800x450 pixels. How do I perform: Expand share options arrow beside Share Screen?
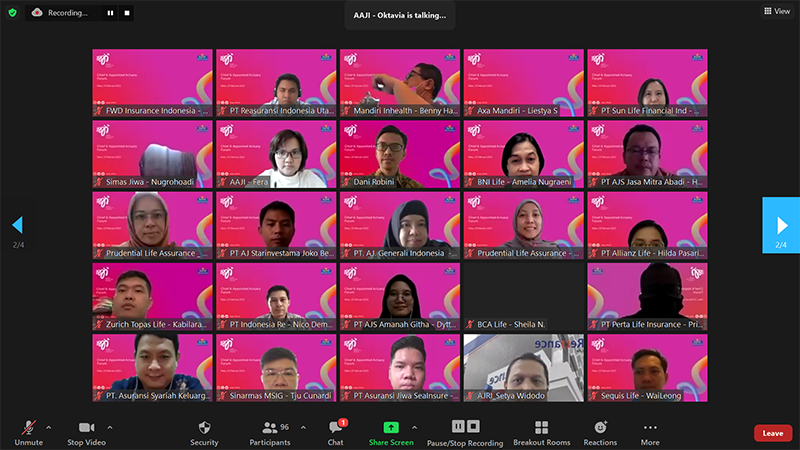click(414, 428)
